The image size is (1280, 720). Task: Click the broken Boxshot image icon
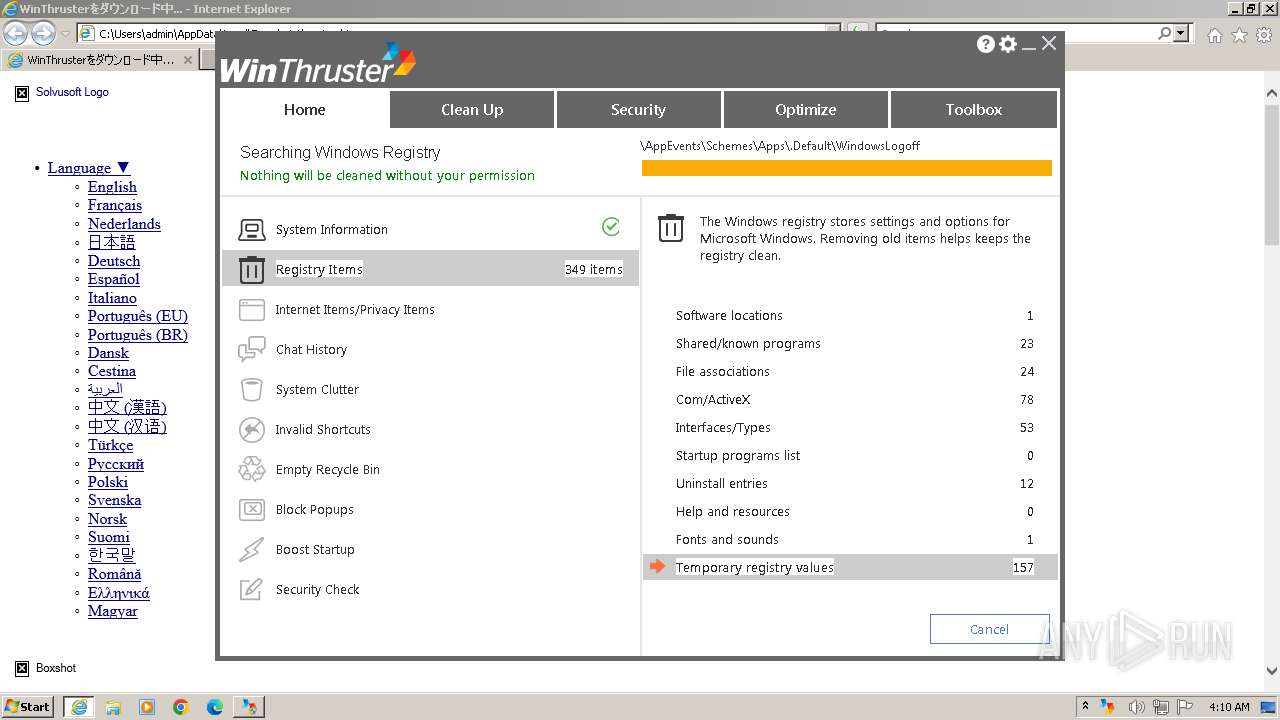coord(22,669)
